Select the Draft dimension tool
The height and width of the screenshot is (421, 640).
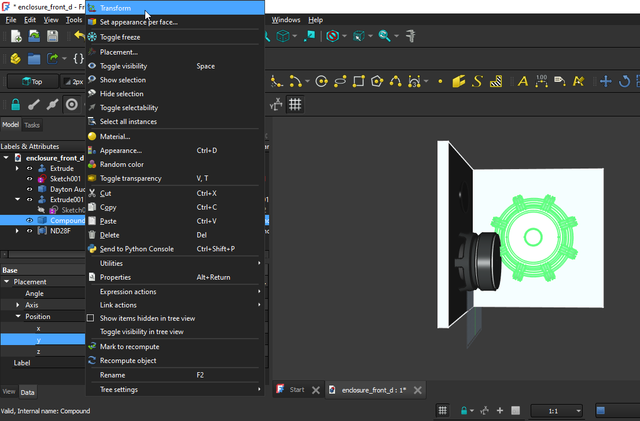541,81
